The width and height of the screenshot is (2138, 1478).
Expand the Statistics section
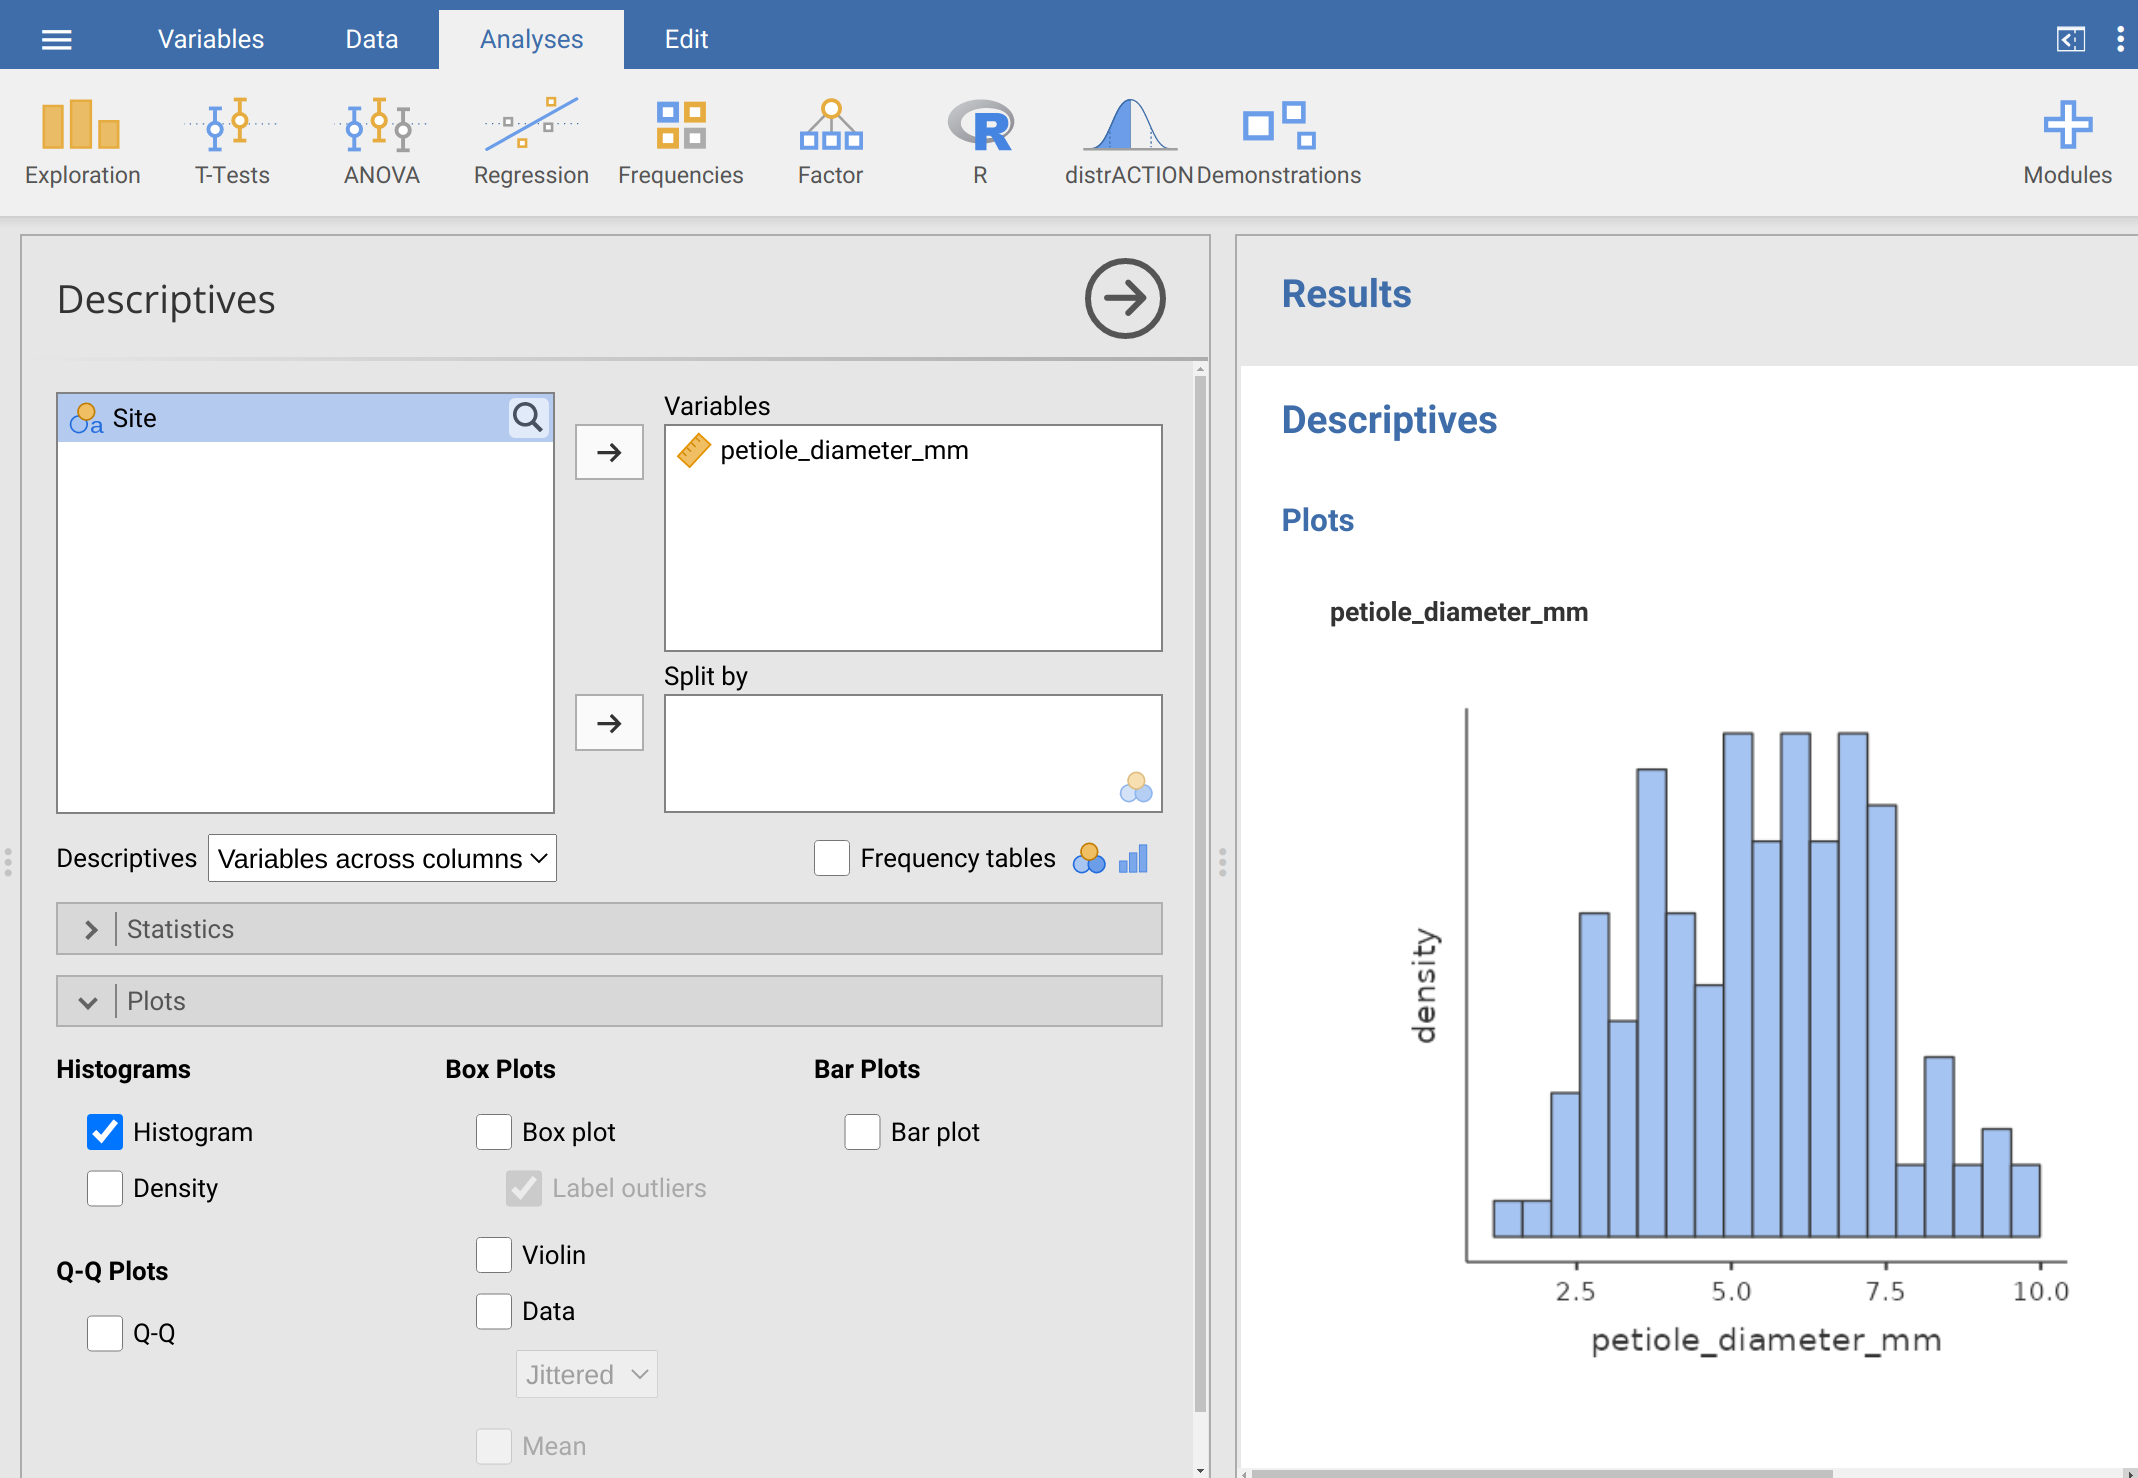coord(91,929)
